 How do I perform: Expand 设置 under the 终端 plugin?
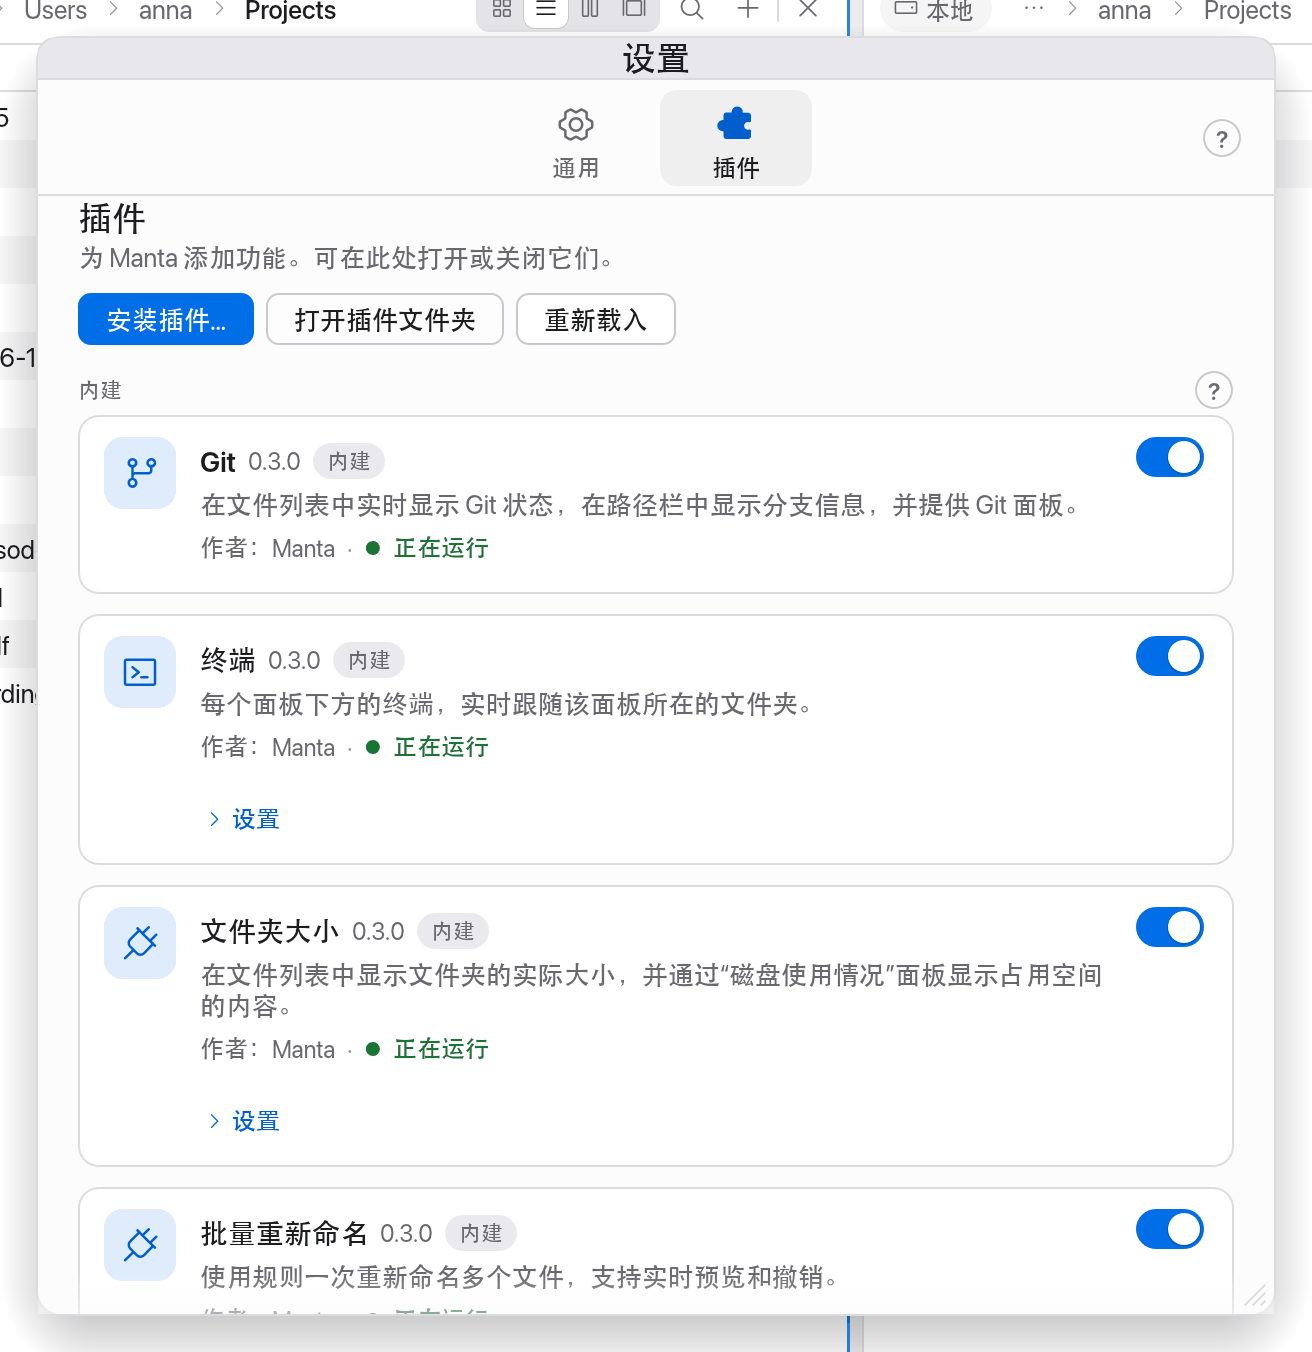click(244, 819)
